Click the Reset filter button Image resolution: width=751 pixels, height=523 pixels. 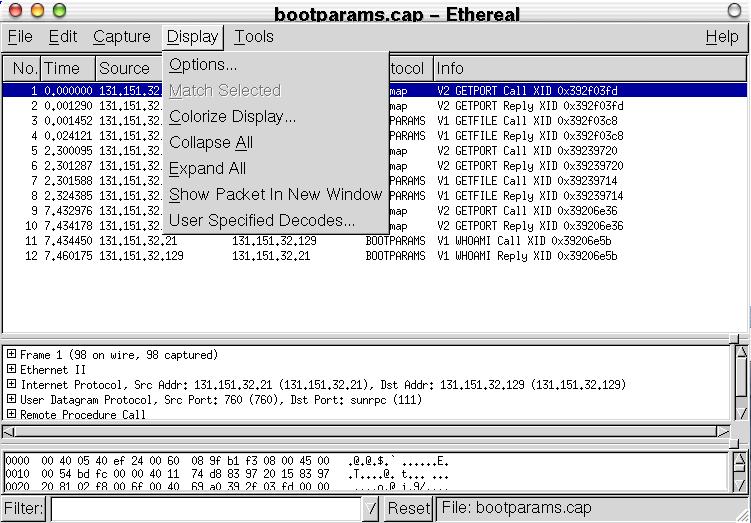pyautogui.click(x=408, y=508)
